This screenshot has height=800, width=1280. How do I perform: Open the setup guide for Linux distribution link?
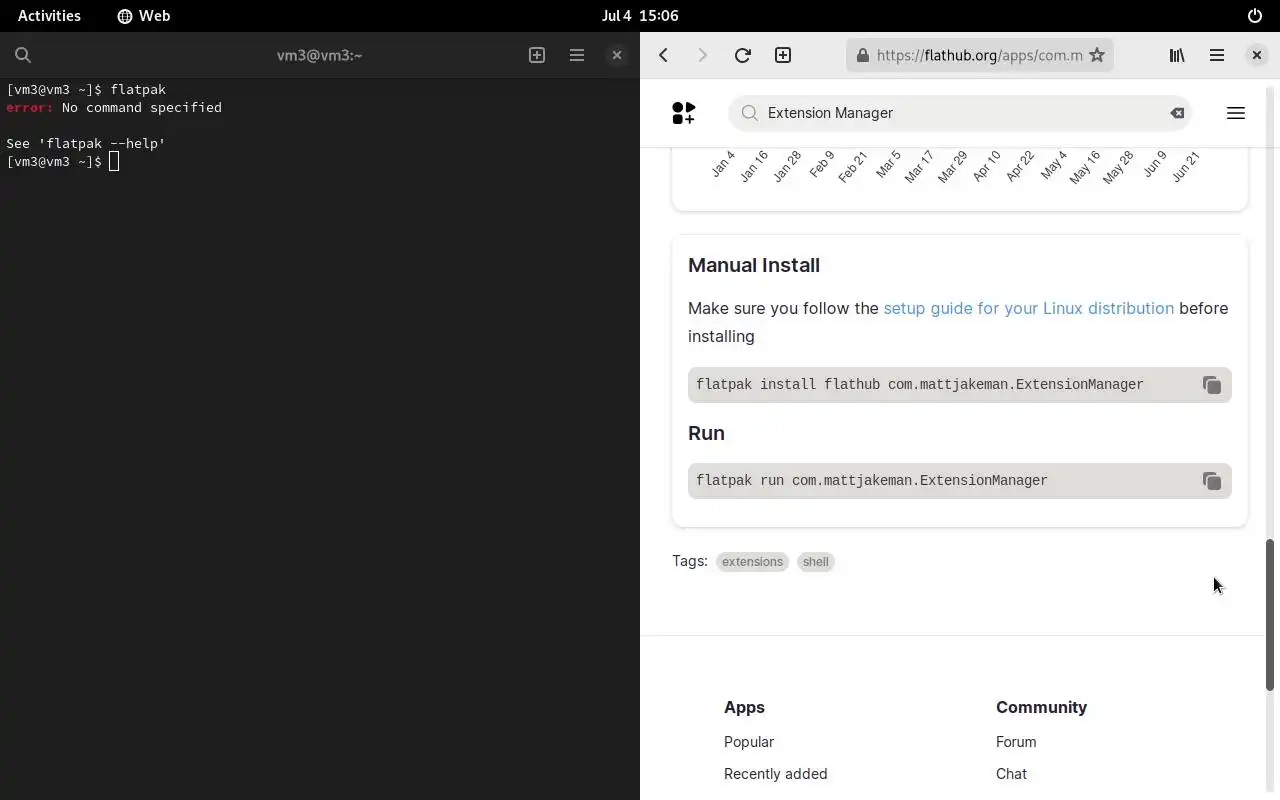pyautogui.click(x=1029, y=308)
